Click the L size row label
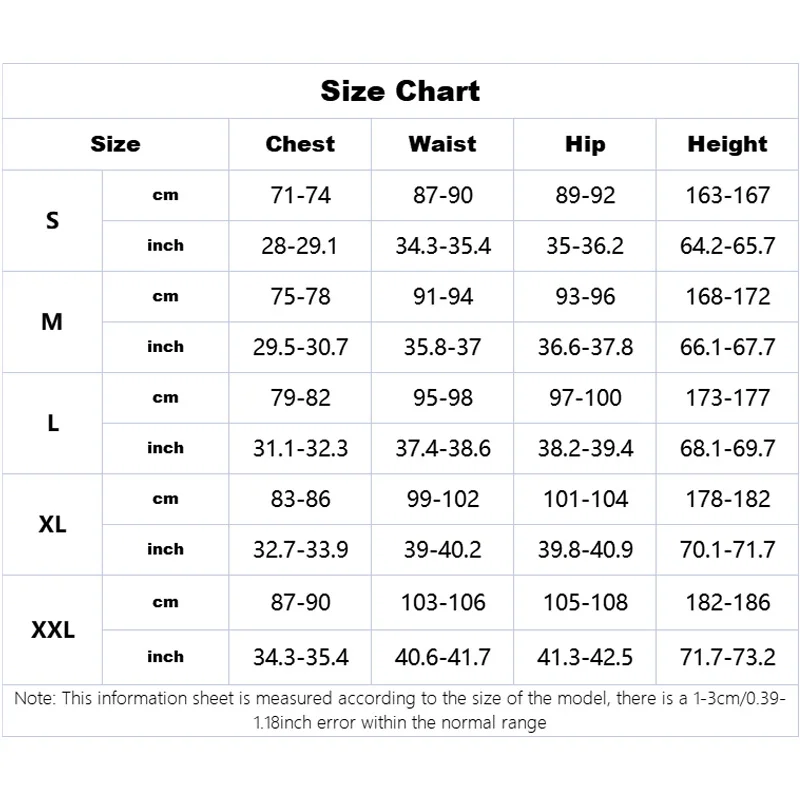 click(x=52, y=423)
